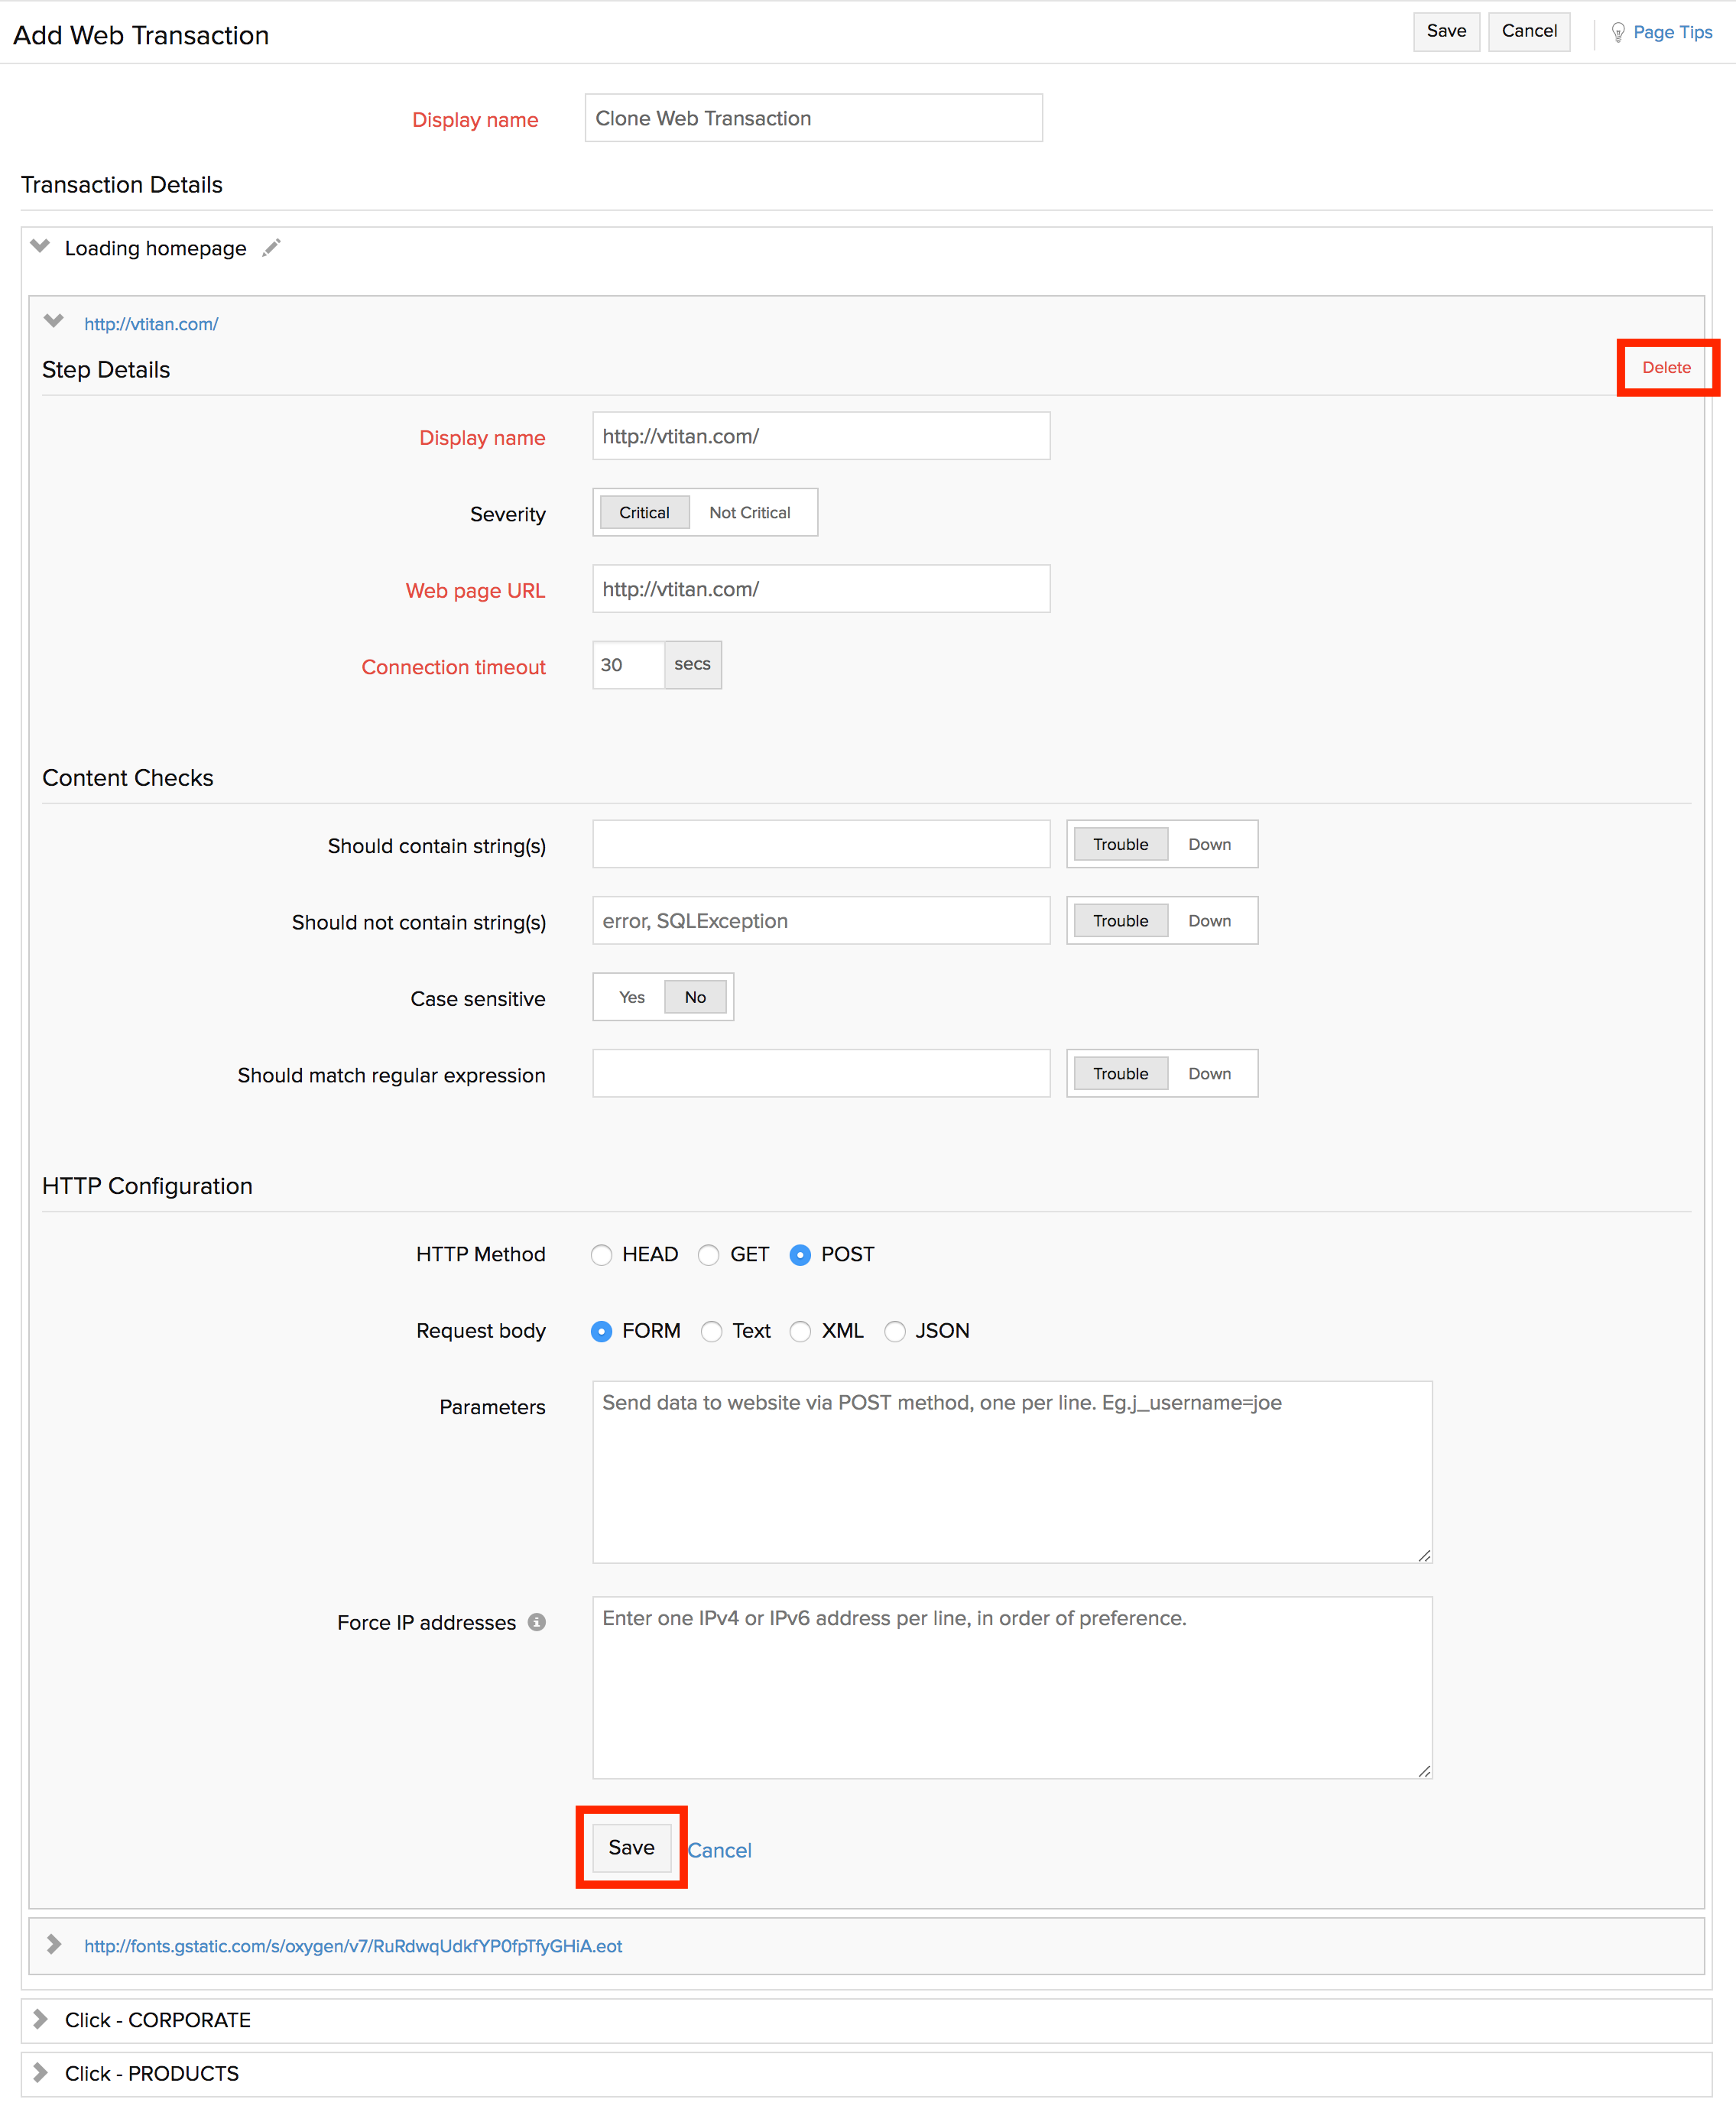
Task: Expand the Click - CORPORATE section
Action: [x=41, y=2019]
